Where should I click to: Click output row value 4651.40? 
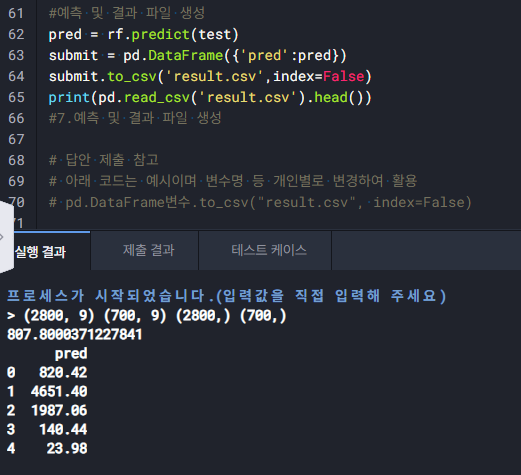[x=59, y=391]
